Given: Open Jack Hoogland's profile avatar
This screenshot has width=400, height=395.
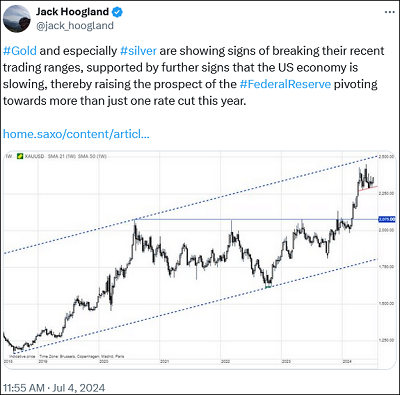Looking at the screenshot, I should [x=17, y=18].
